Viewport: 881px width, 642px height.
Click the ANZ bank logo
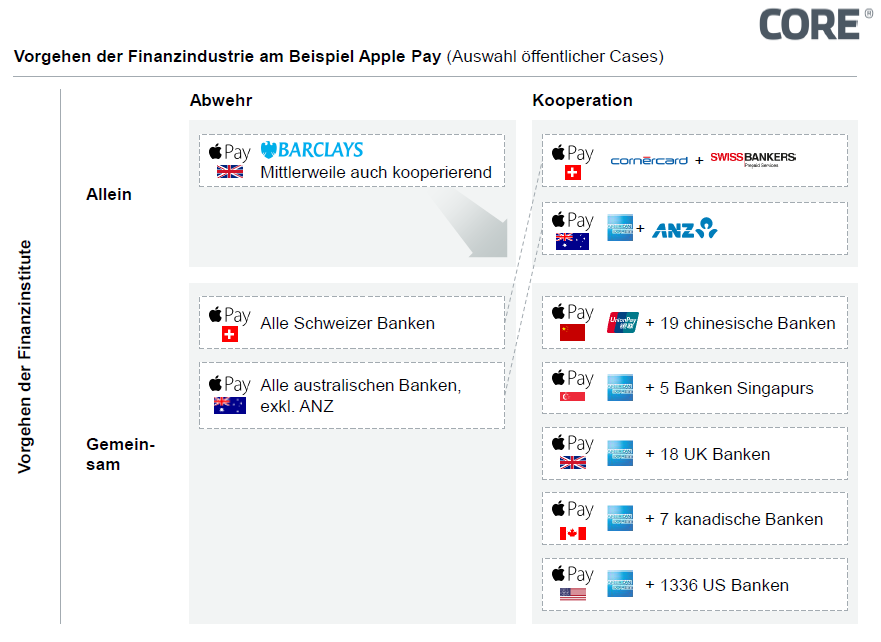pyautogui.click(x=685, y=229)
